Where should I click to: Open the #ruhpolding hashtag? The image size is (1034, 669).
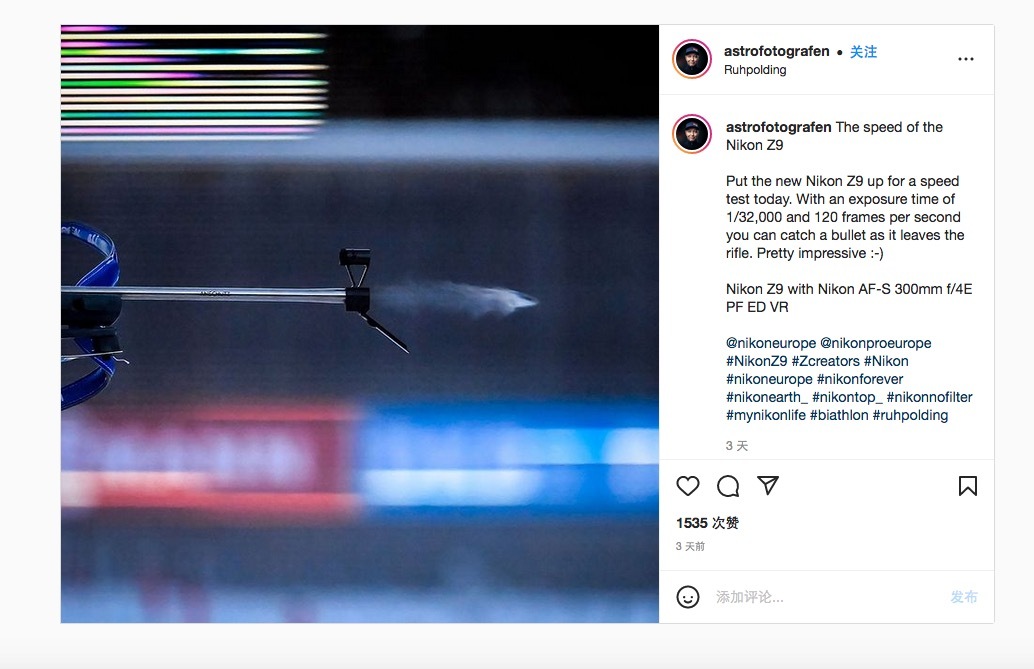910,415
